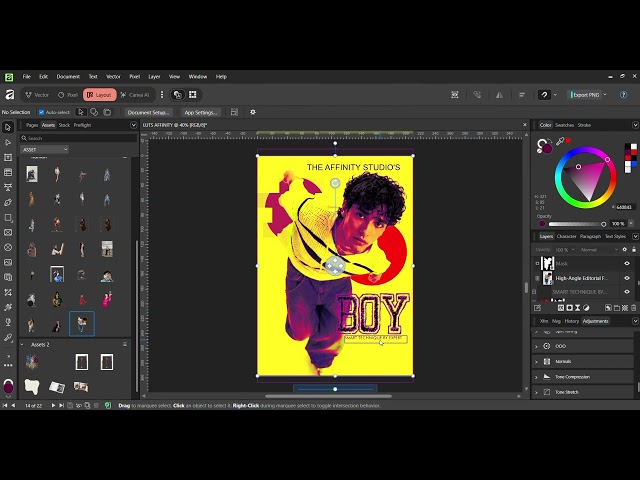Open the snapping options dropdown arrow
Screen dimensions: 640x480
(x=555, y=95)
